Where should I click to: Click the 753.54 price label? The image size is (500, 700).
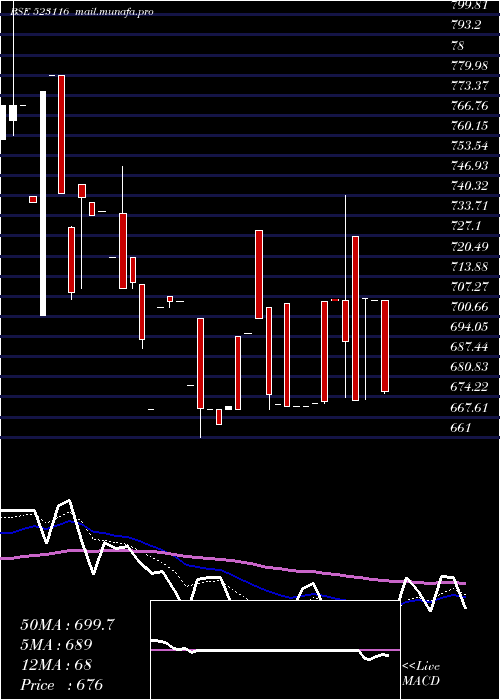[x=471, y=146]
